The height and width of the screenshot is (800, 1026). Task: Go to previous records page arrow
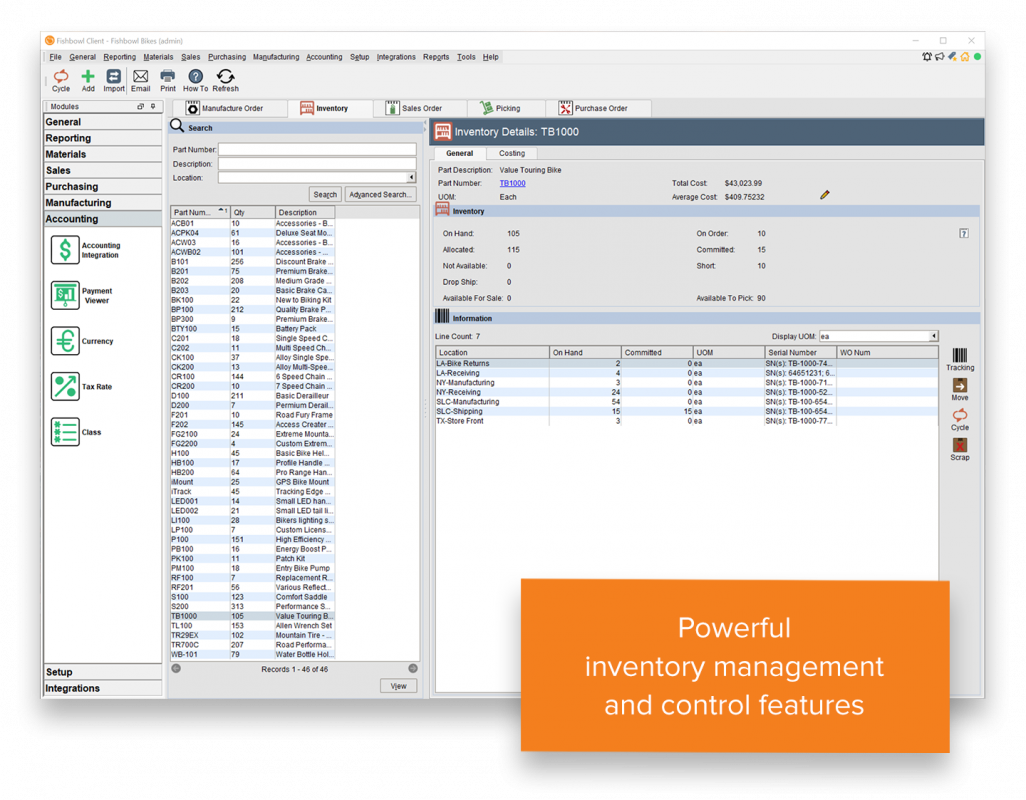176,669
